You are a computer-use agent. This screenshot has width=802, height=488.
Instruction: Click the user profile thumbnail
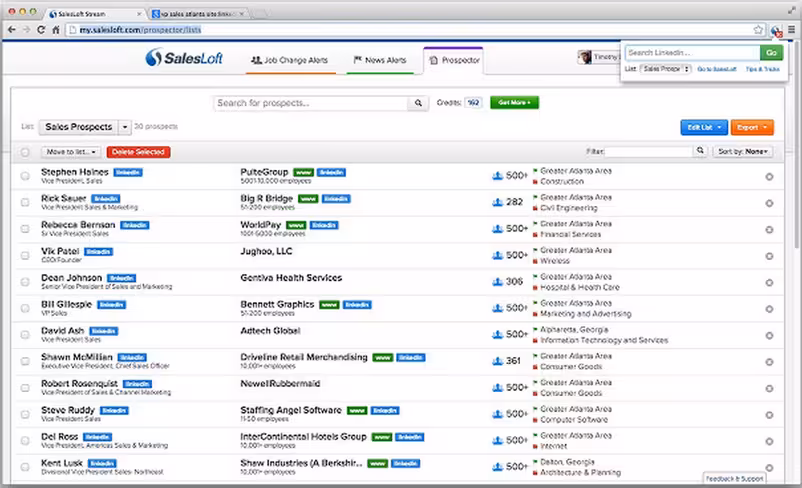click(584, 57)
